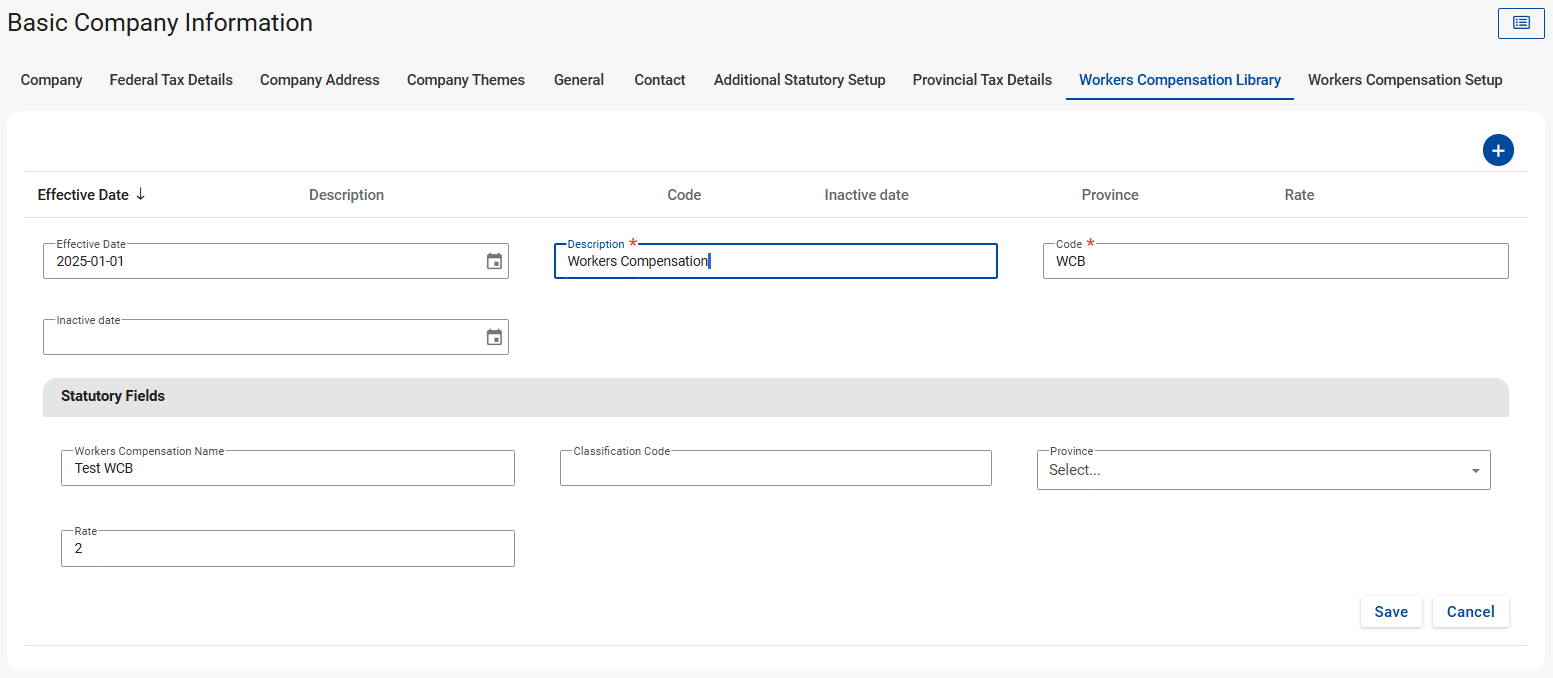1553x678 pixels.
Task: Open the Effective Date calendar picker
Action: (494, 261)
